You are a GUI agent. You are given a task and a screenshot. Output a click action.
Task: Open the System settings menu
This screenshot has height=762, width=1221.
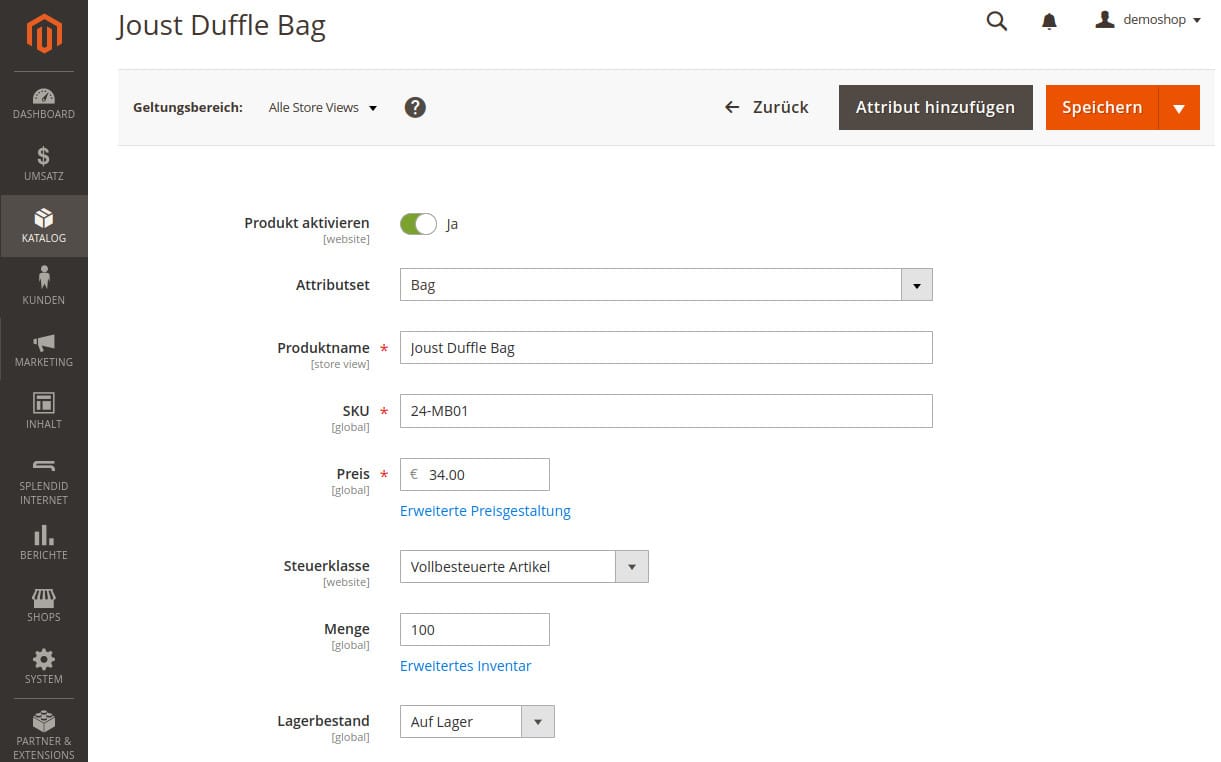tap(44, 667)
